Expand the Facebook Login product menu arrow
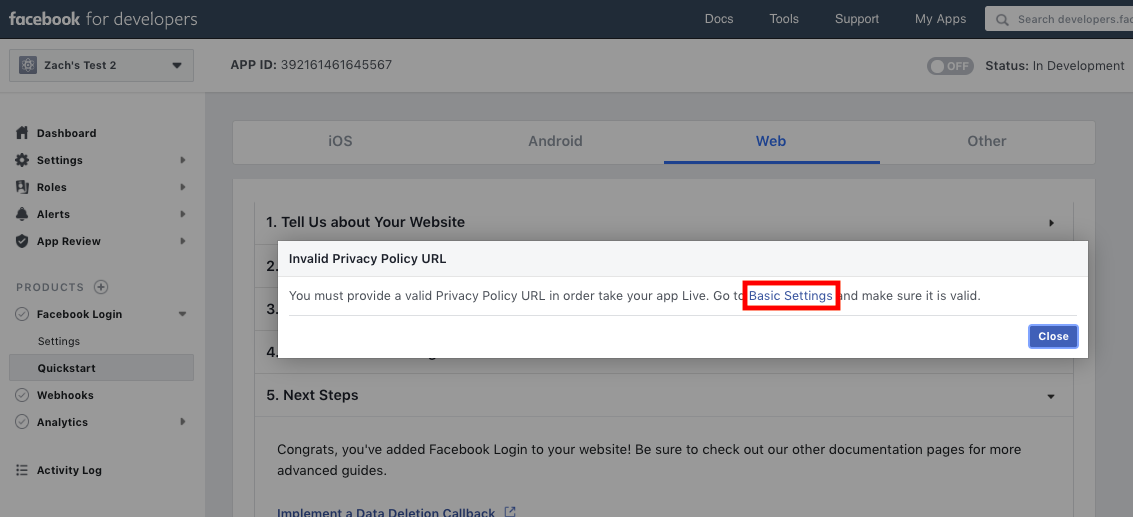Viewport: 1133px width, 517px height. [x=182, y=314]
